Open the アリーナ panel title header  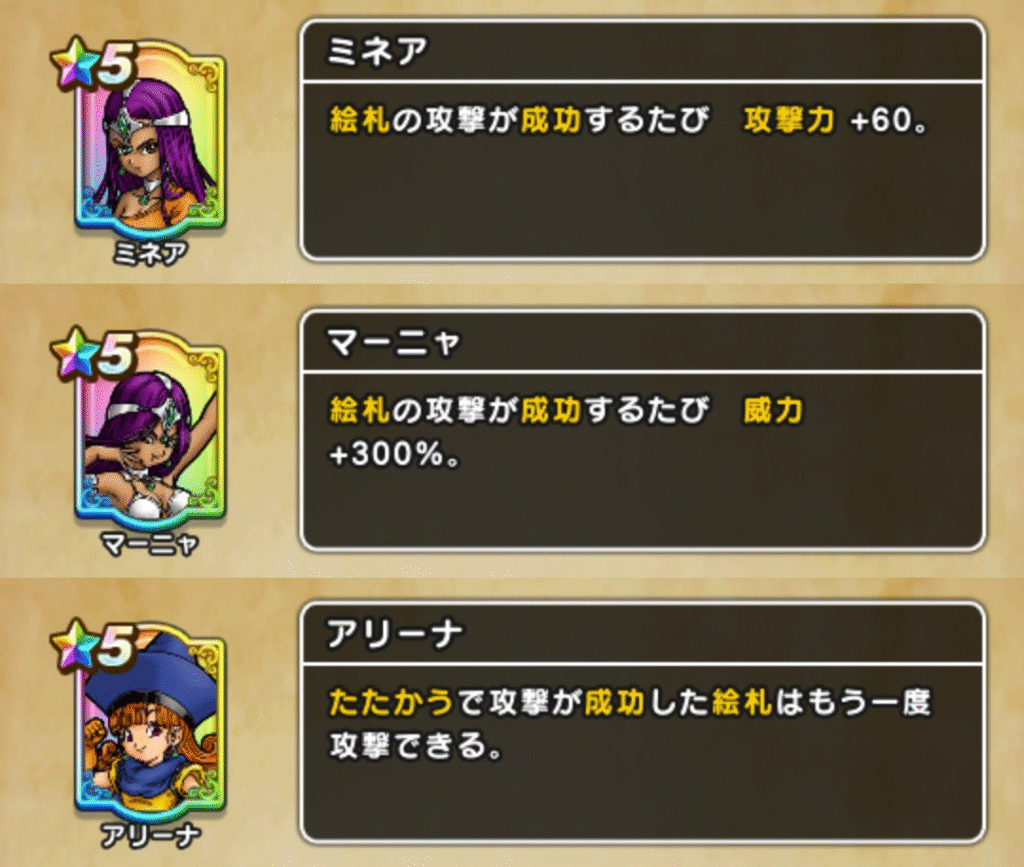(x=643, y=633)
